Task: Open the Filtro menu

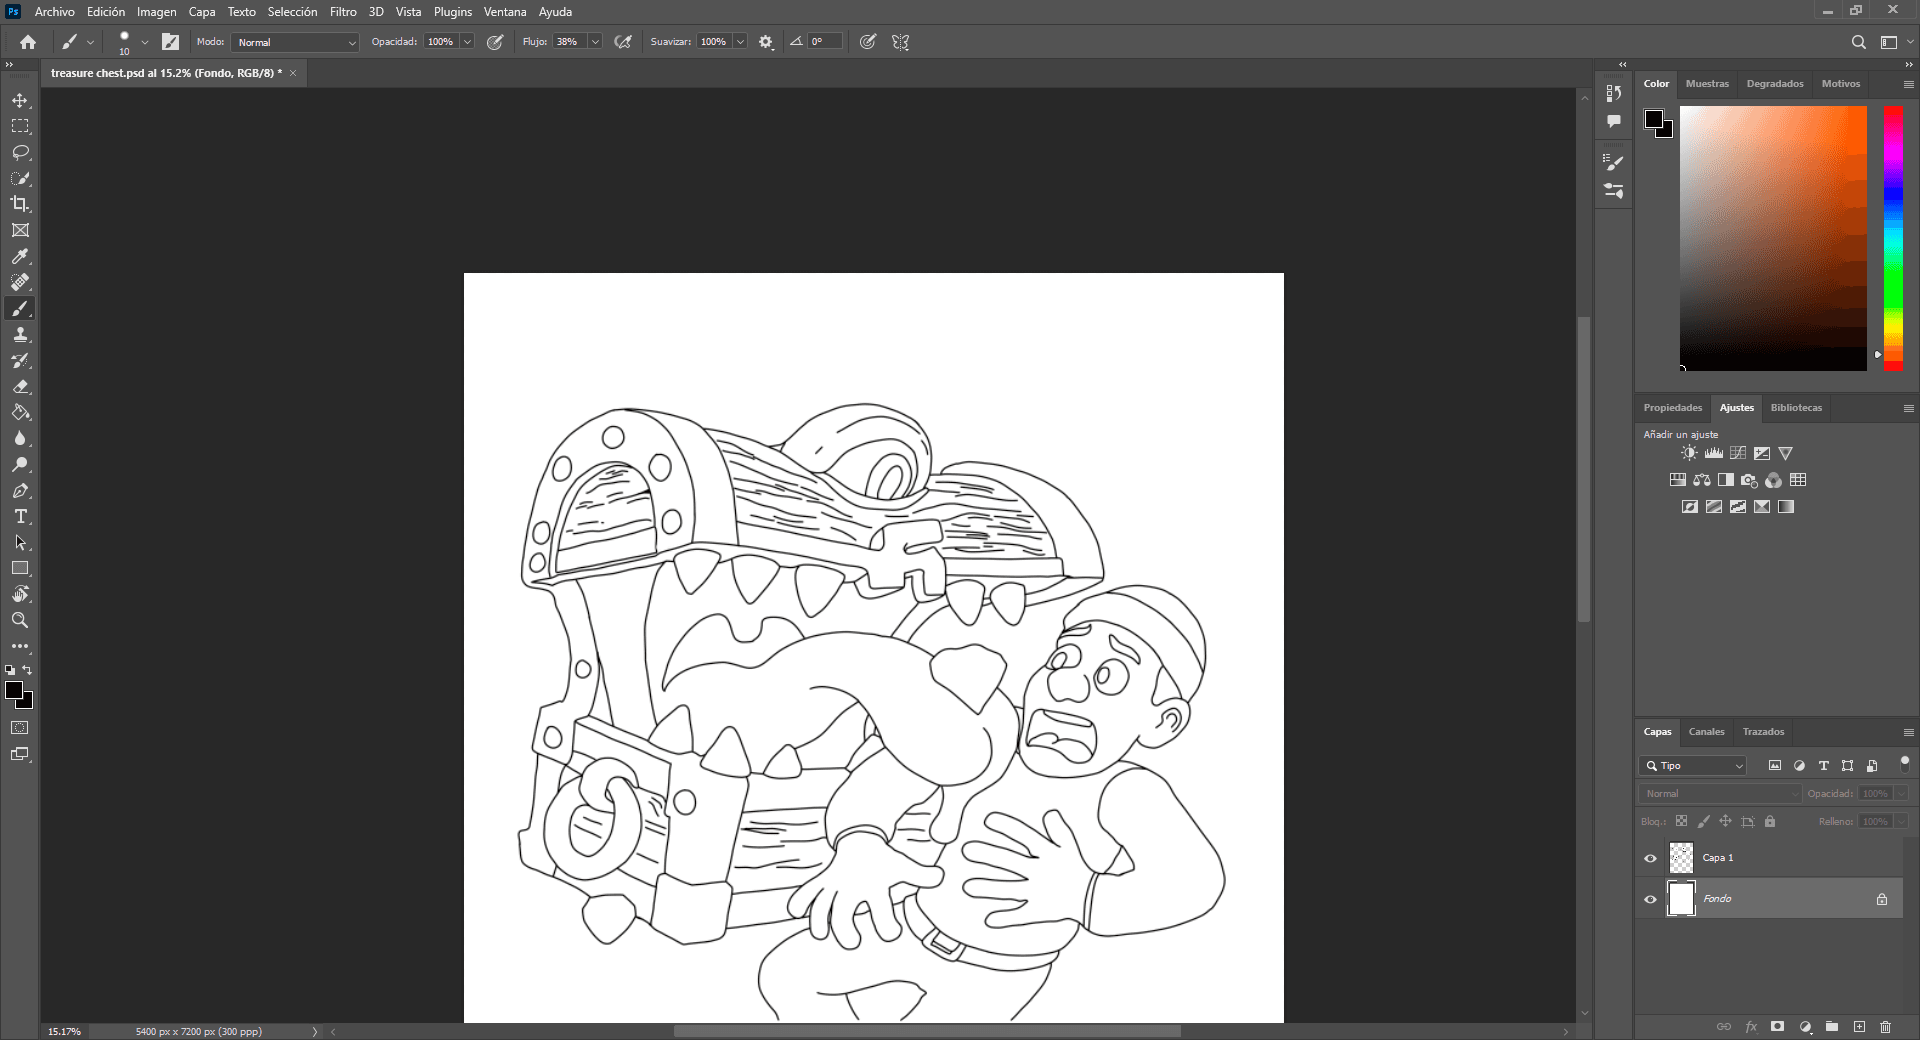Action: tap(343, 12)
